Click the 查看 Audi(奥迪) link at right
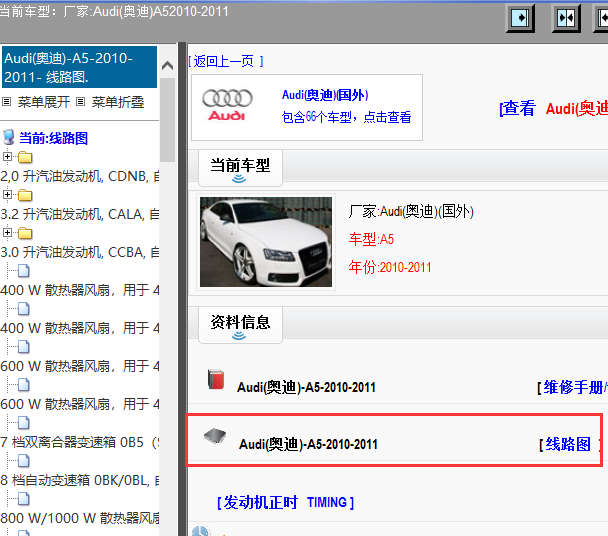Screen dimensions: 608x536 [553, 109]
